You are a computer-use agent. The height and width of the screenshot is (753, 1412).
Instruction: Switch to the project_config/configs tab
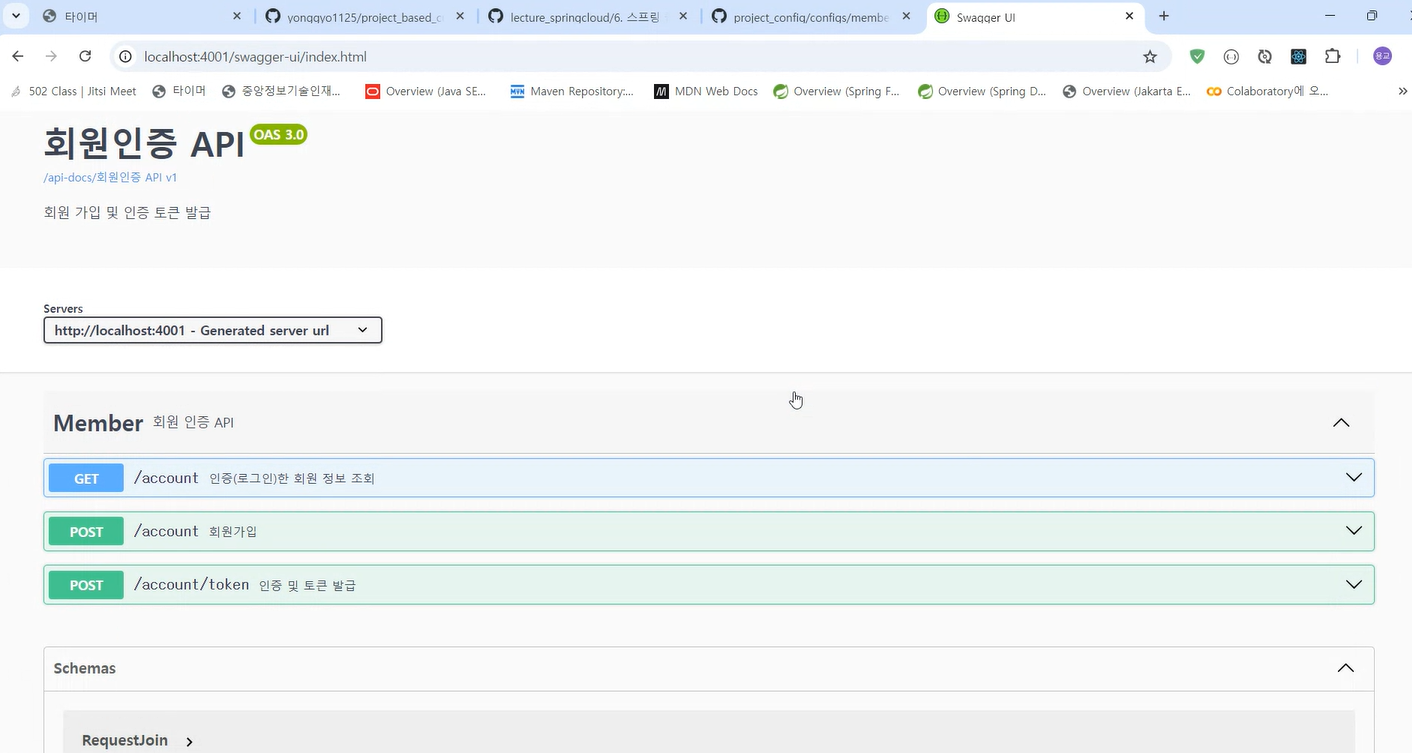[811, 17]
